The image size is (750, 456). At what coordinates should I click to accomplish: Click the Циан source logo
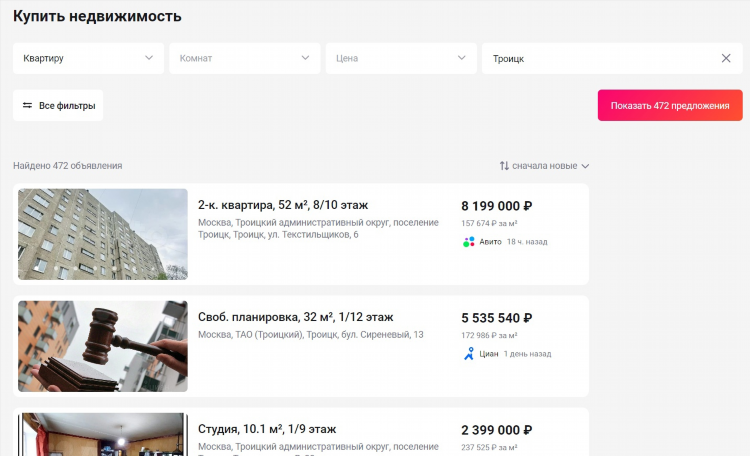click(469, 354)
